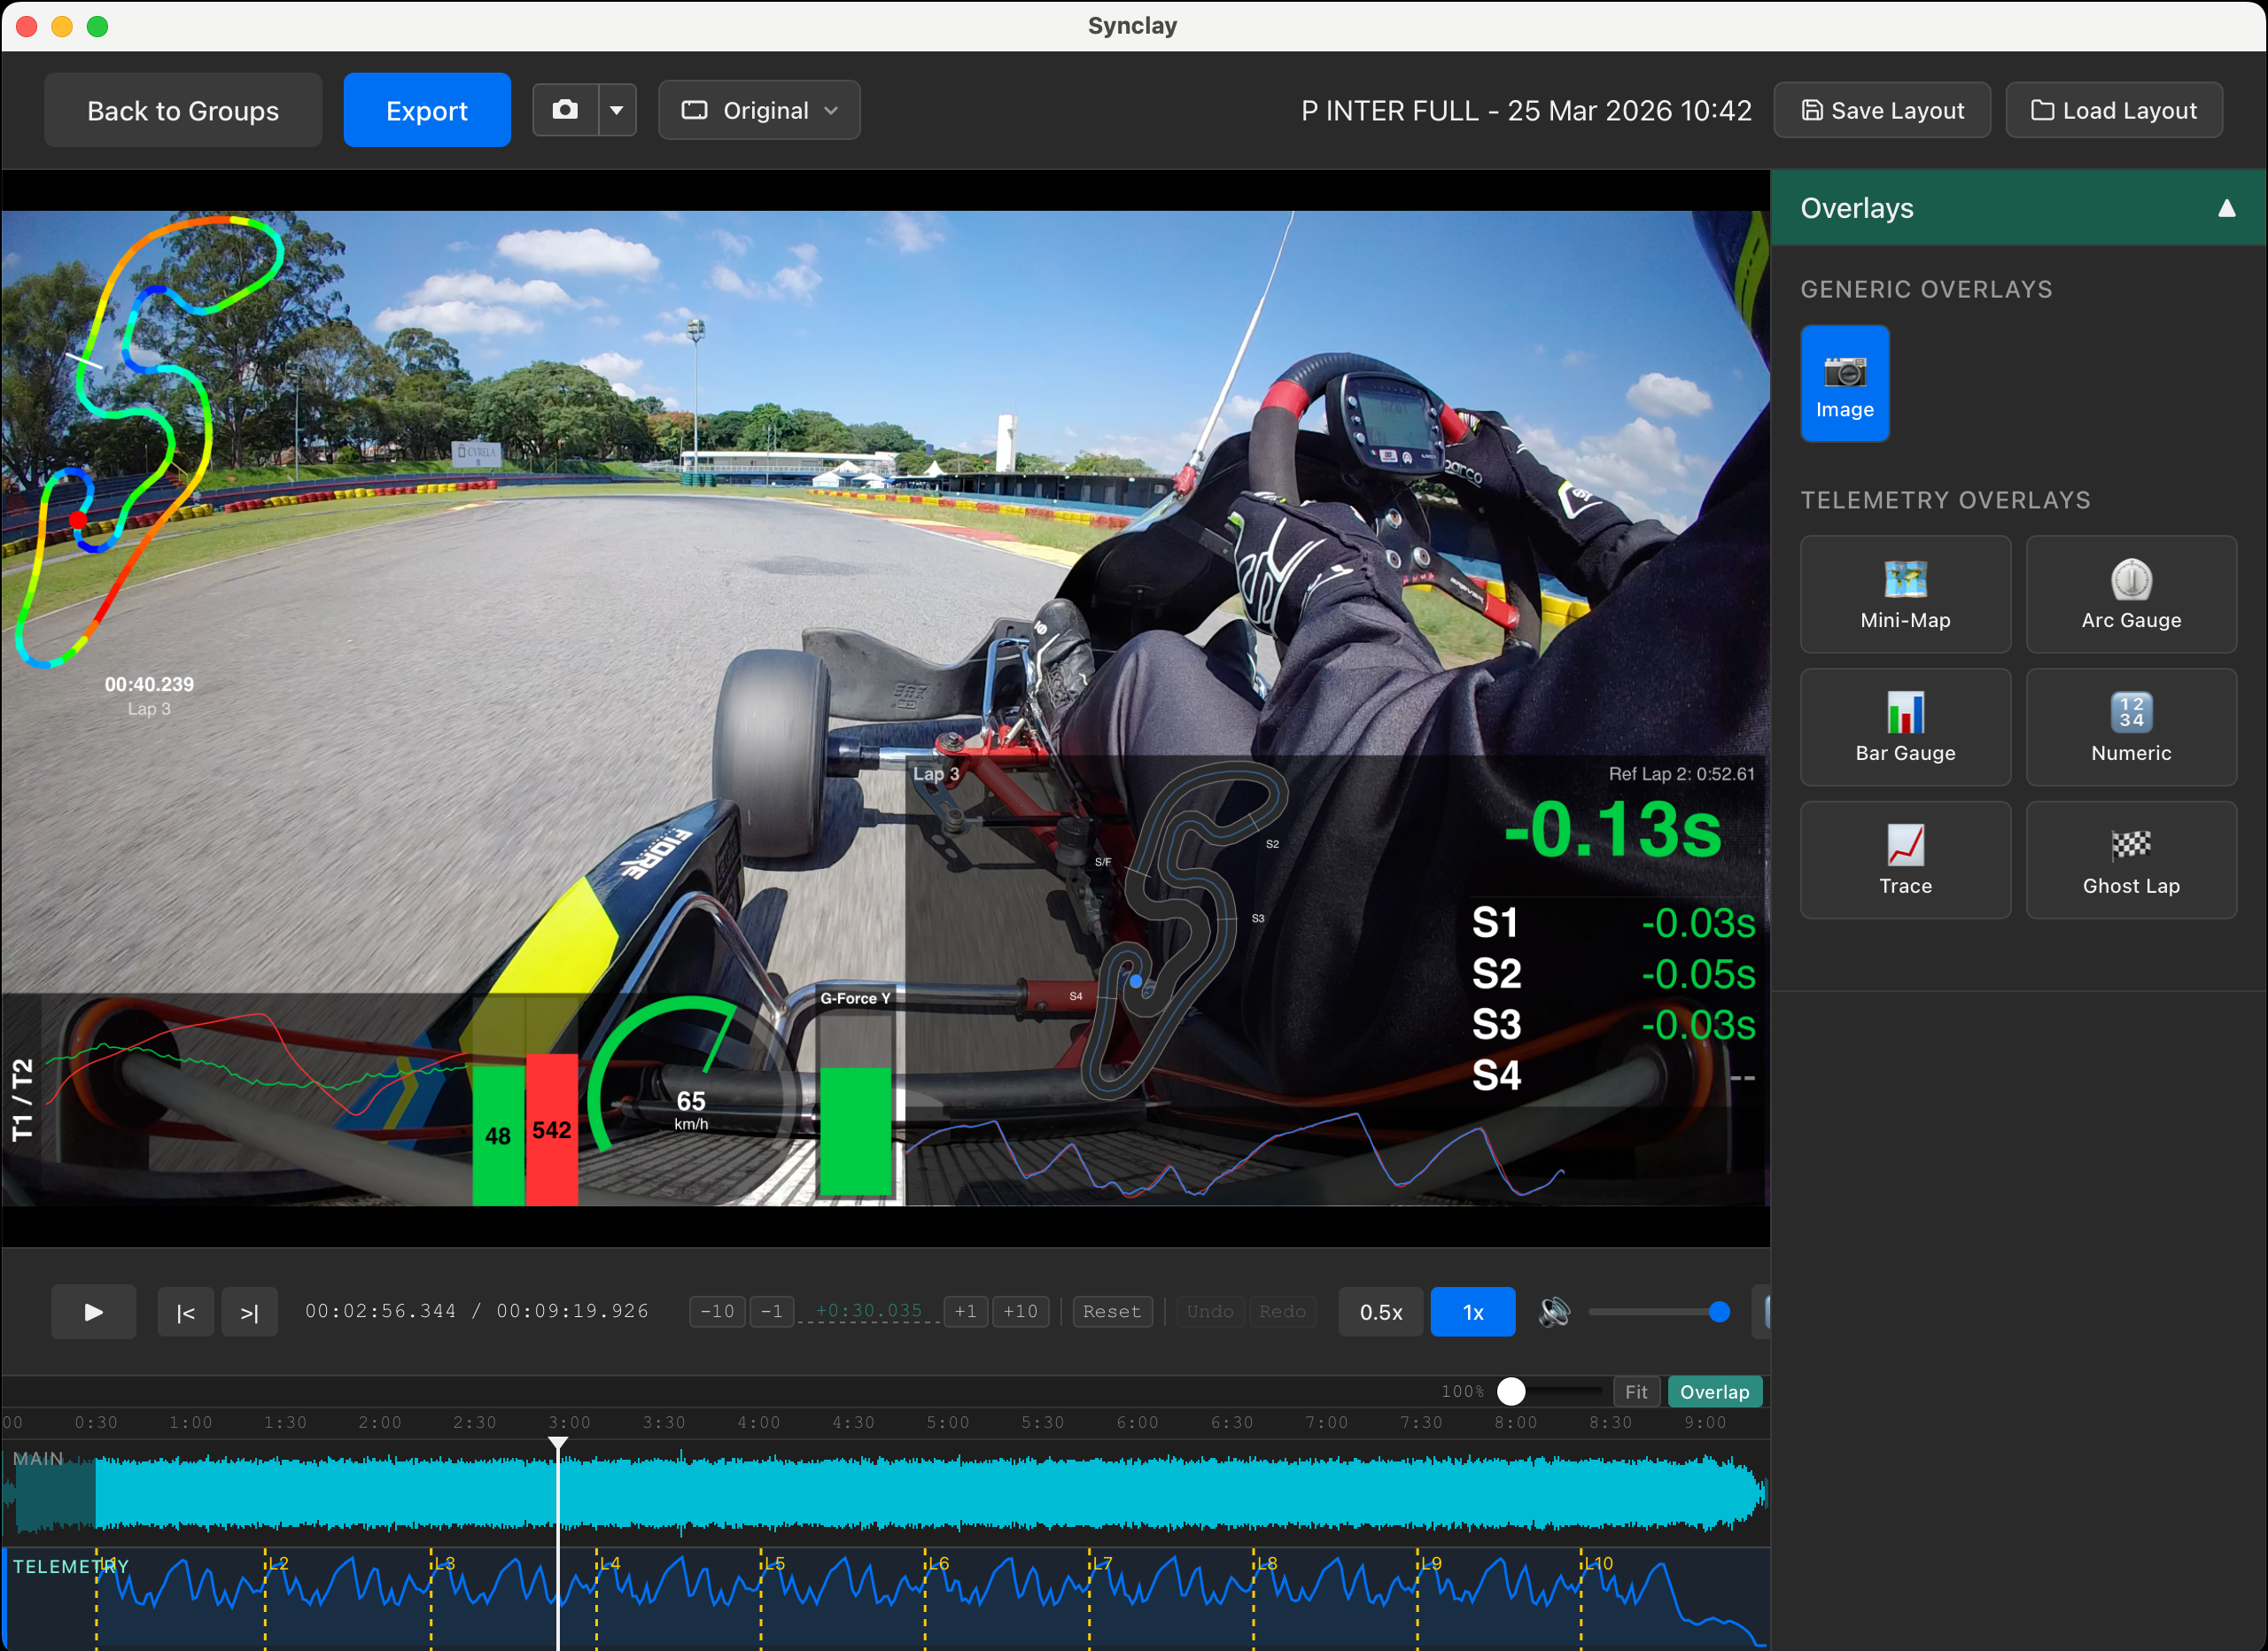Click Save Layout
Viewport: 2268px width, 1651px height.
click(1882, 110)
